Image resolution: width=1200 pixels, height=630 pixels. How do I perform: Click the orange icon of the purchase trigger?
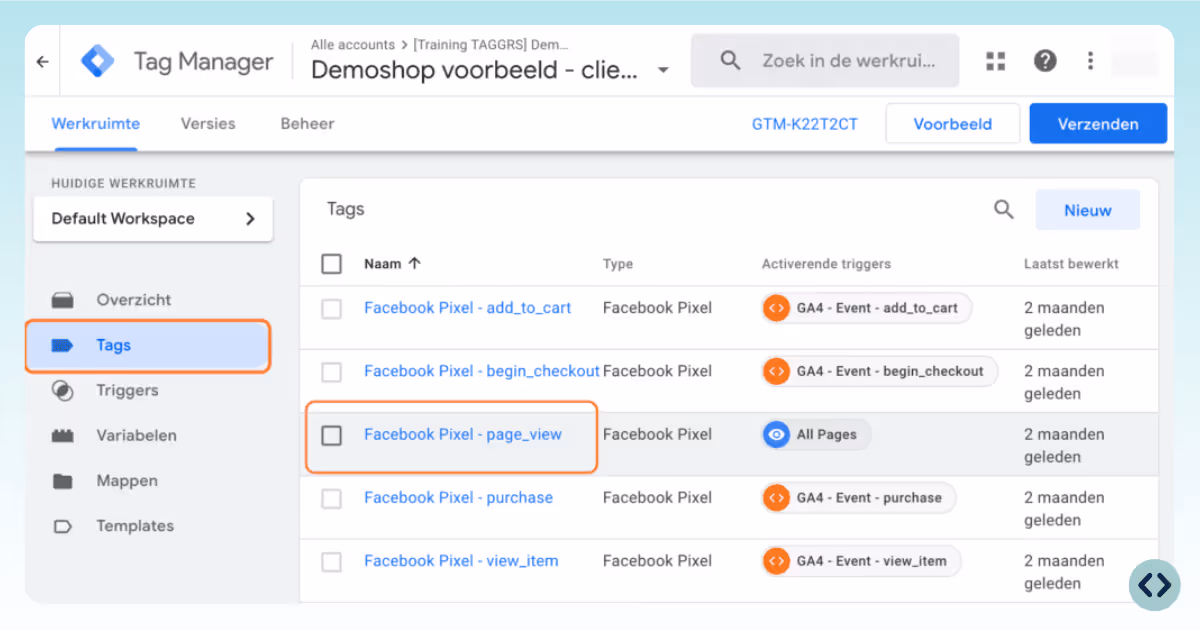(776, 497)
